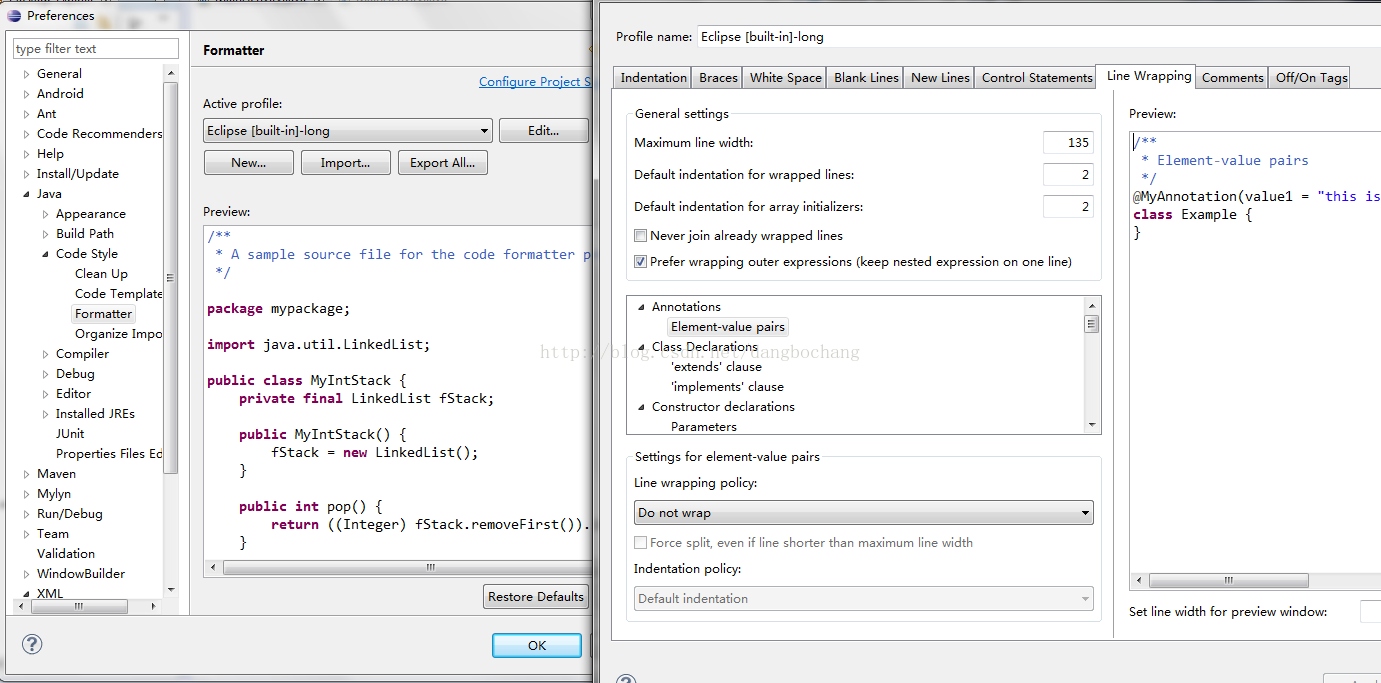Open the Blank Lines tab
1381x683 pixels.
[x=866, y=78]
